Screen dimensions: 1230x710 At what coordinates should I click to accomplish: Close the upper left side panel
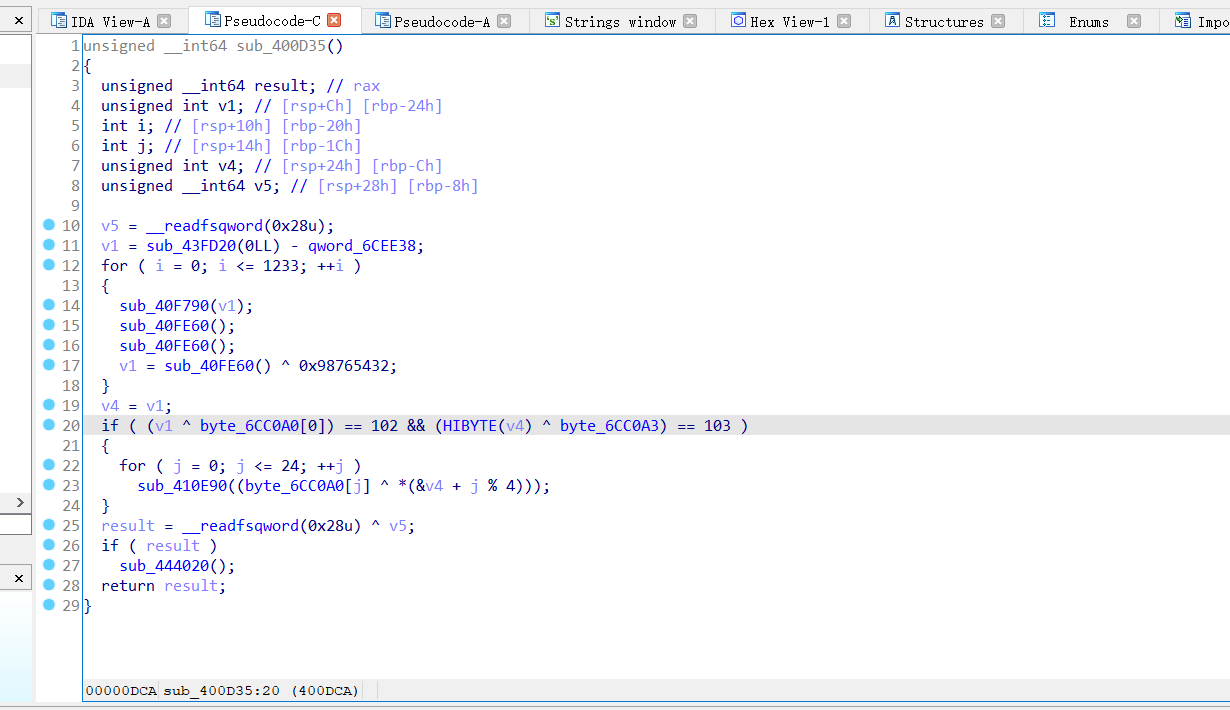18,20
